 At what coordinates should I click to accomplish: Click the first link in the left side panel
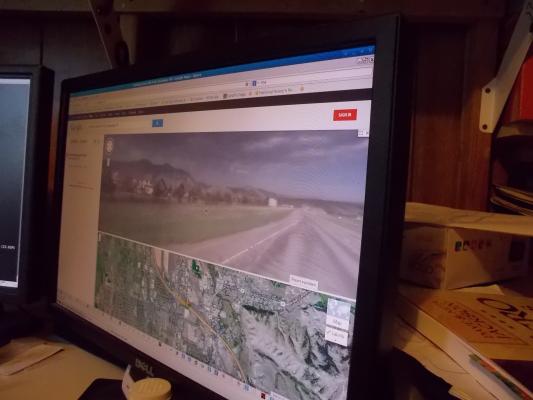click(78, 156)
